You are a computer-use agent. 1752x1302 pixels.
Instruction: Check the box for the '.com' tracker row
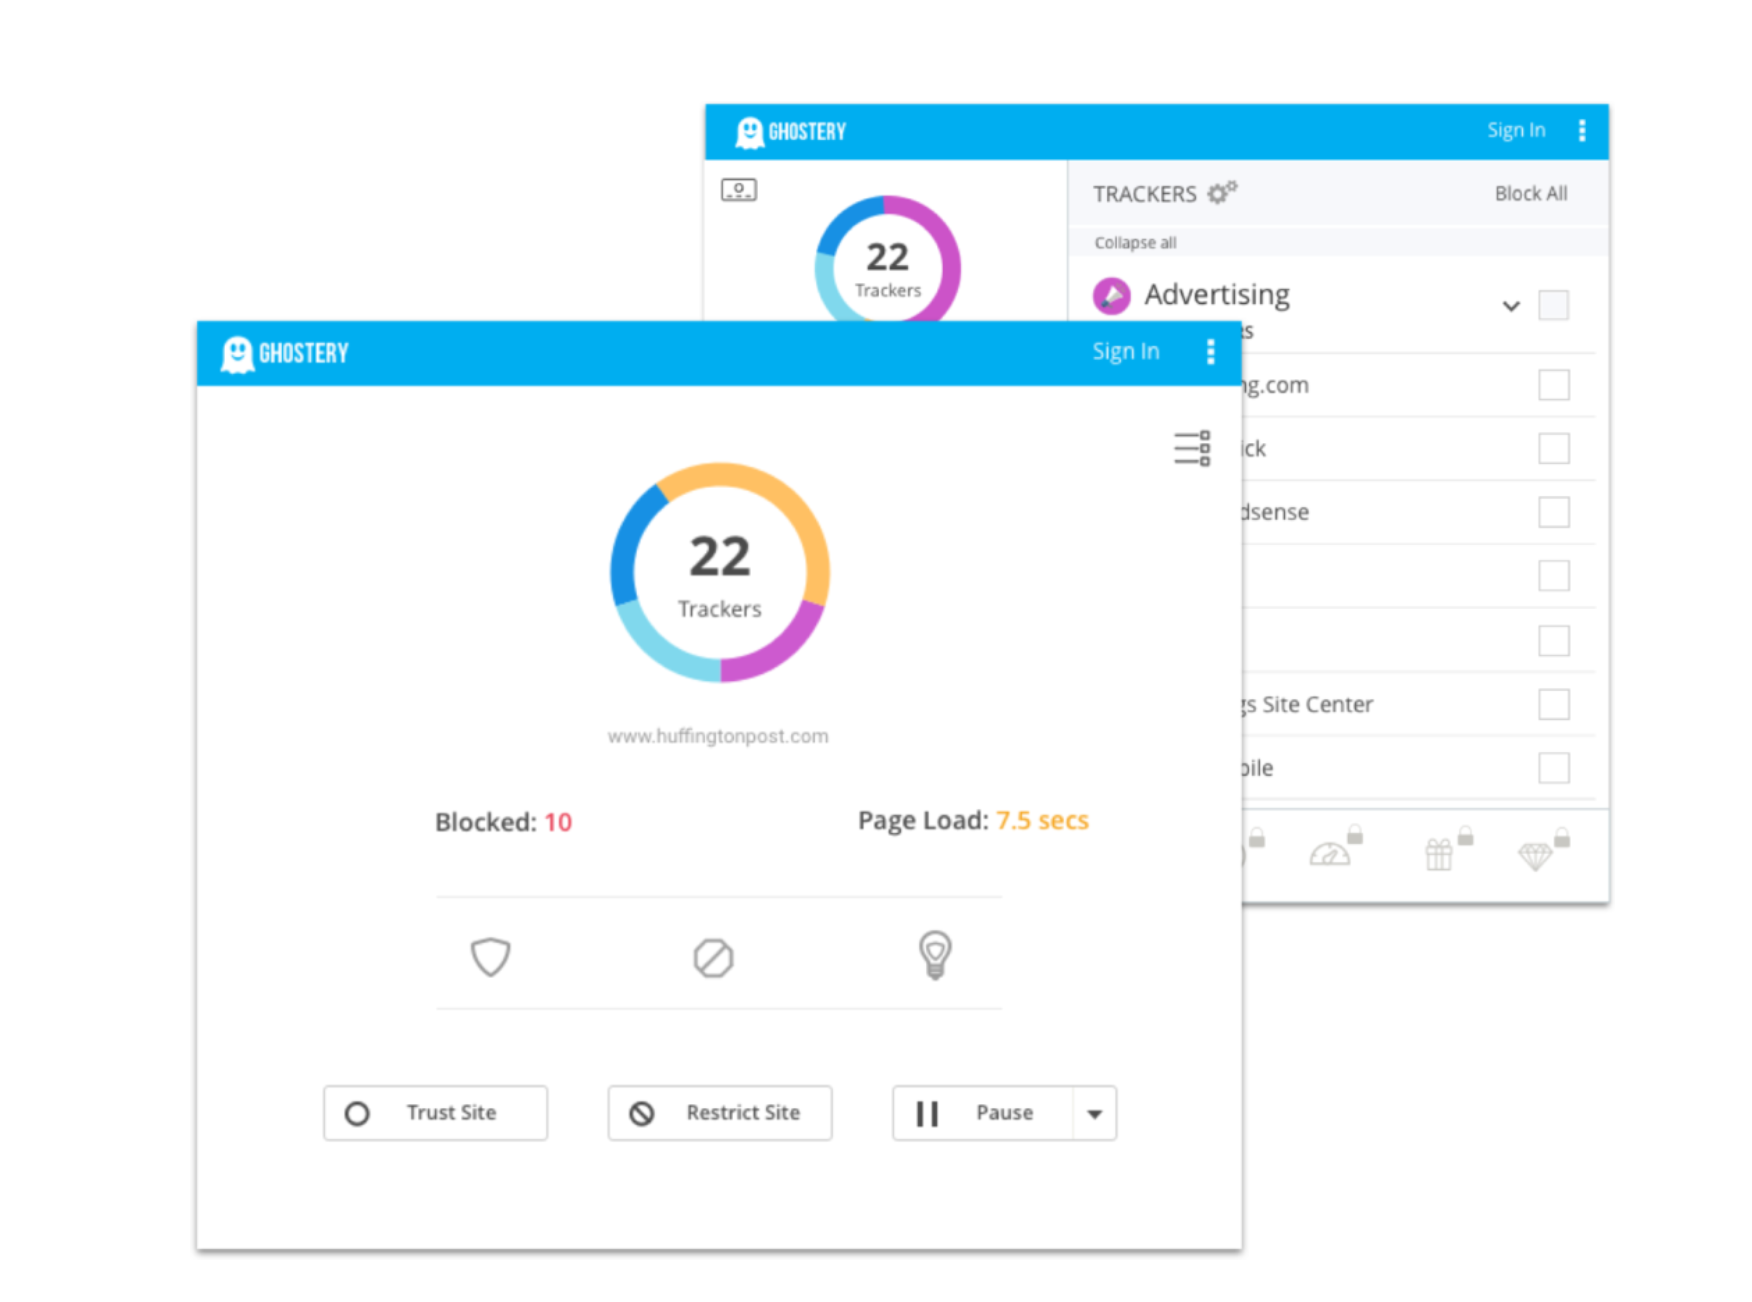click(x=1553, y=385)
